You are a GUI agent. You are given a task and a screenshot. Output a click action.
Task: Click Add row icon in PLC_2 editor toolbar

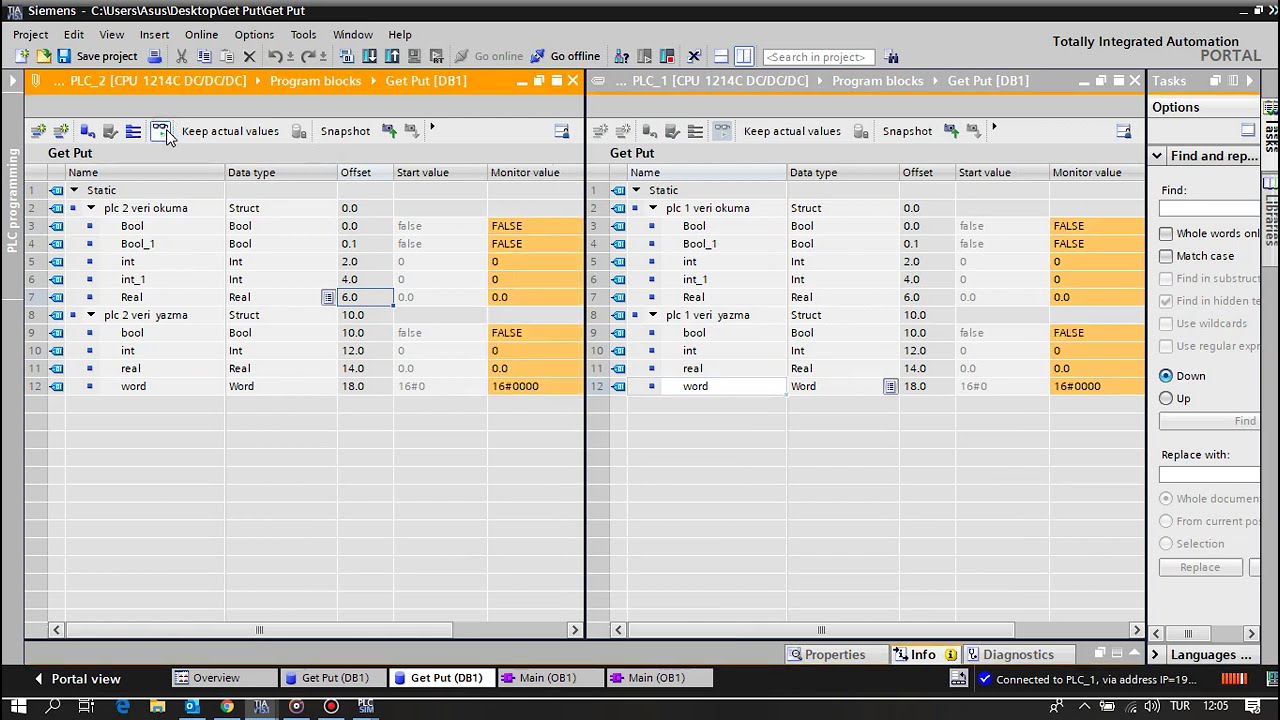[61, 131]
